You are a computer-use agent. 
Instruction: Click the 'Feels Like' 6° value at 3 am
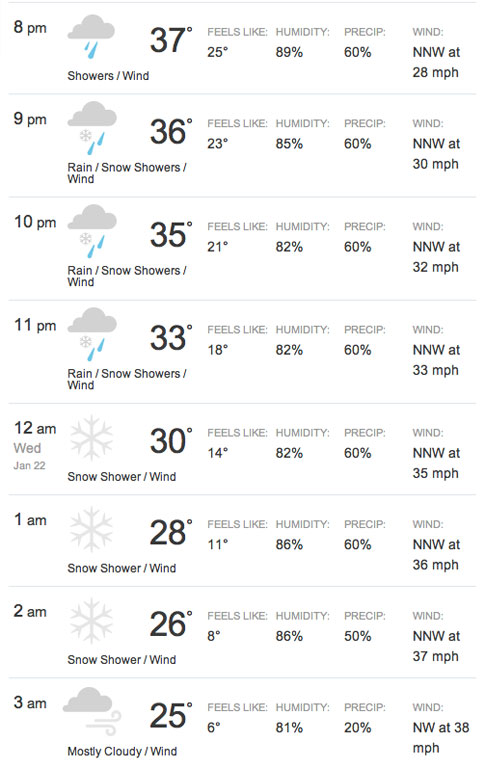214,728
